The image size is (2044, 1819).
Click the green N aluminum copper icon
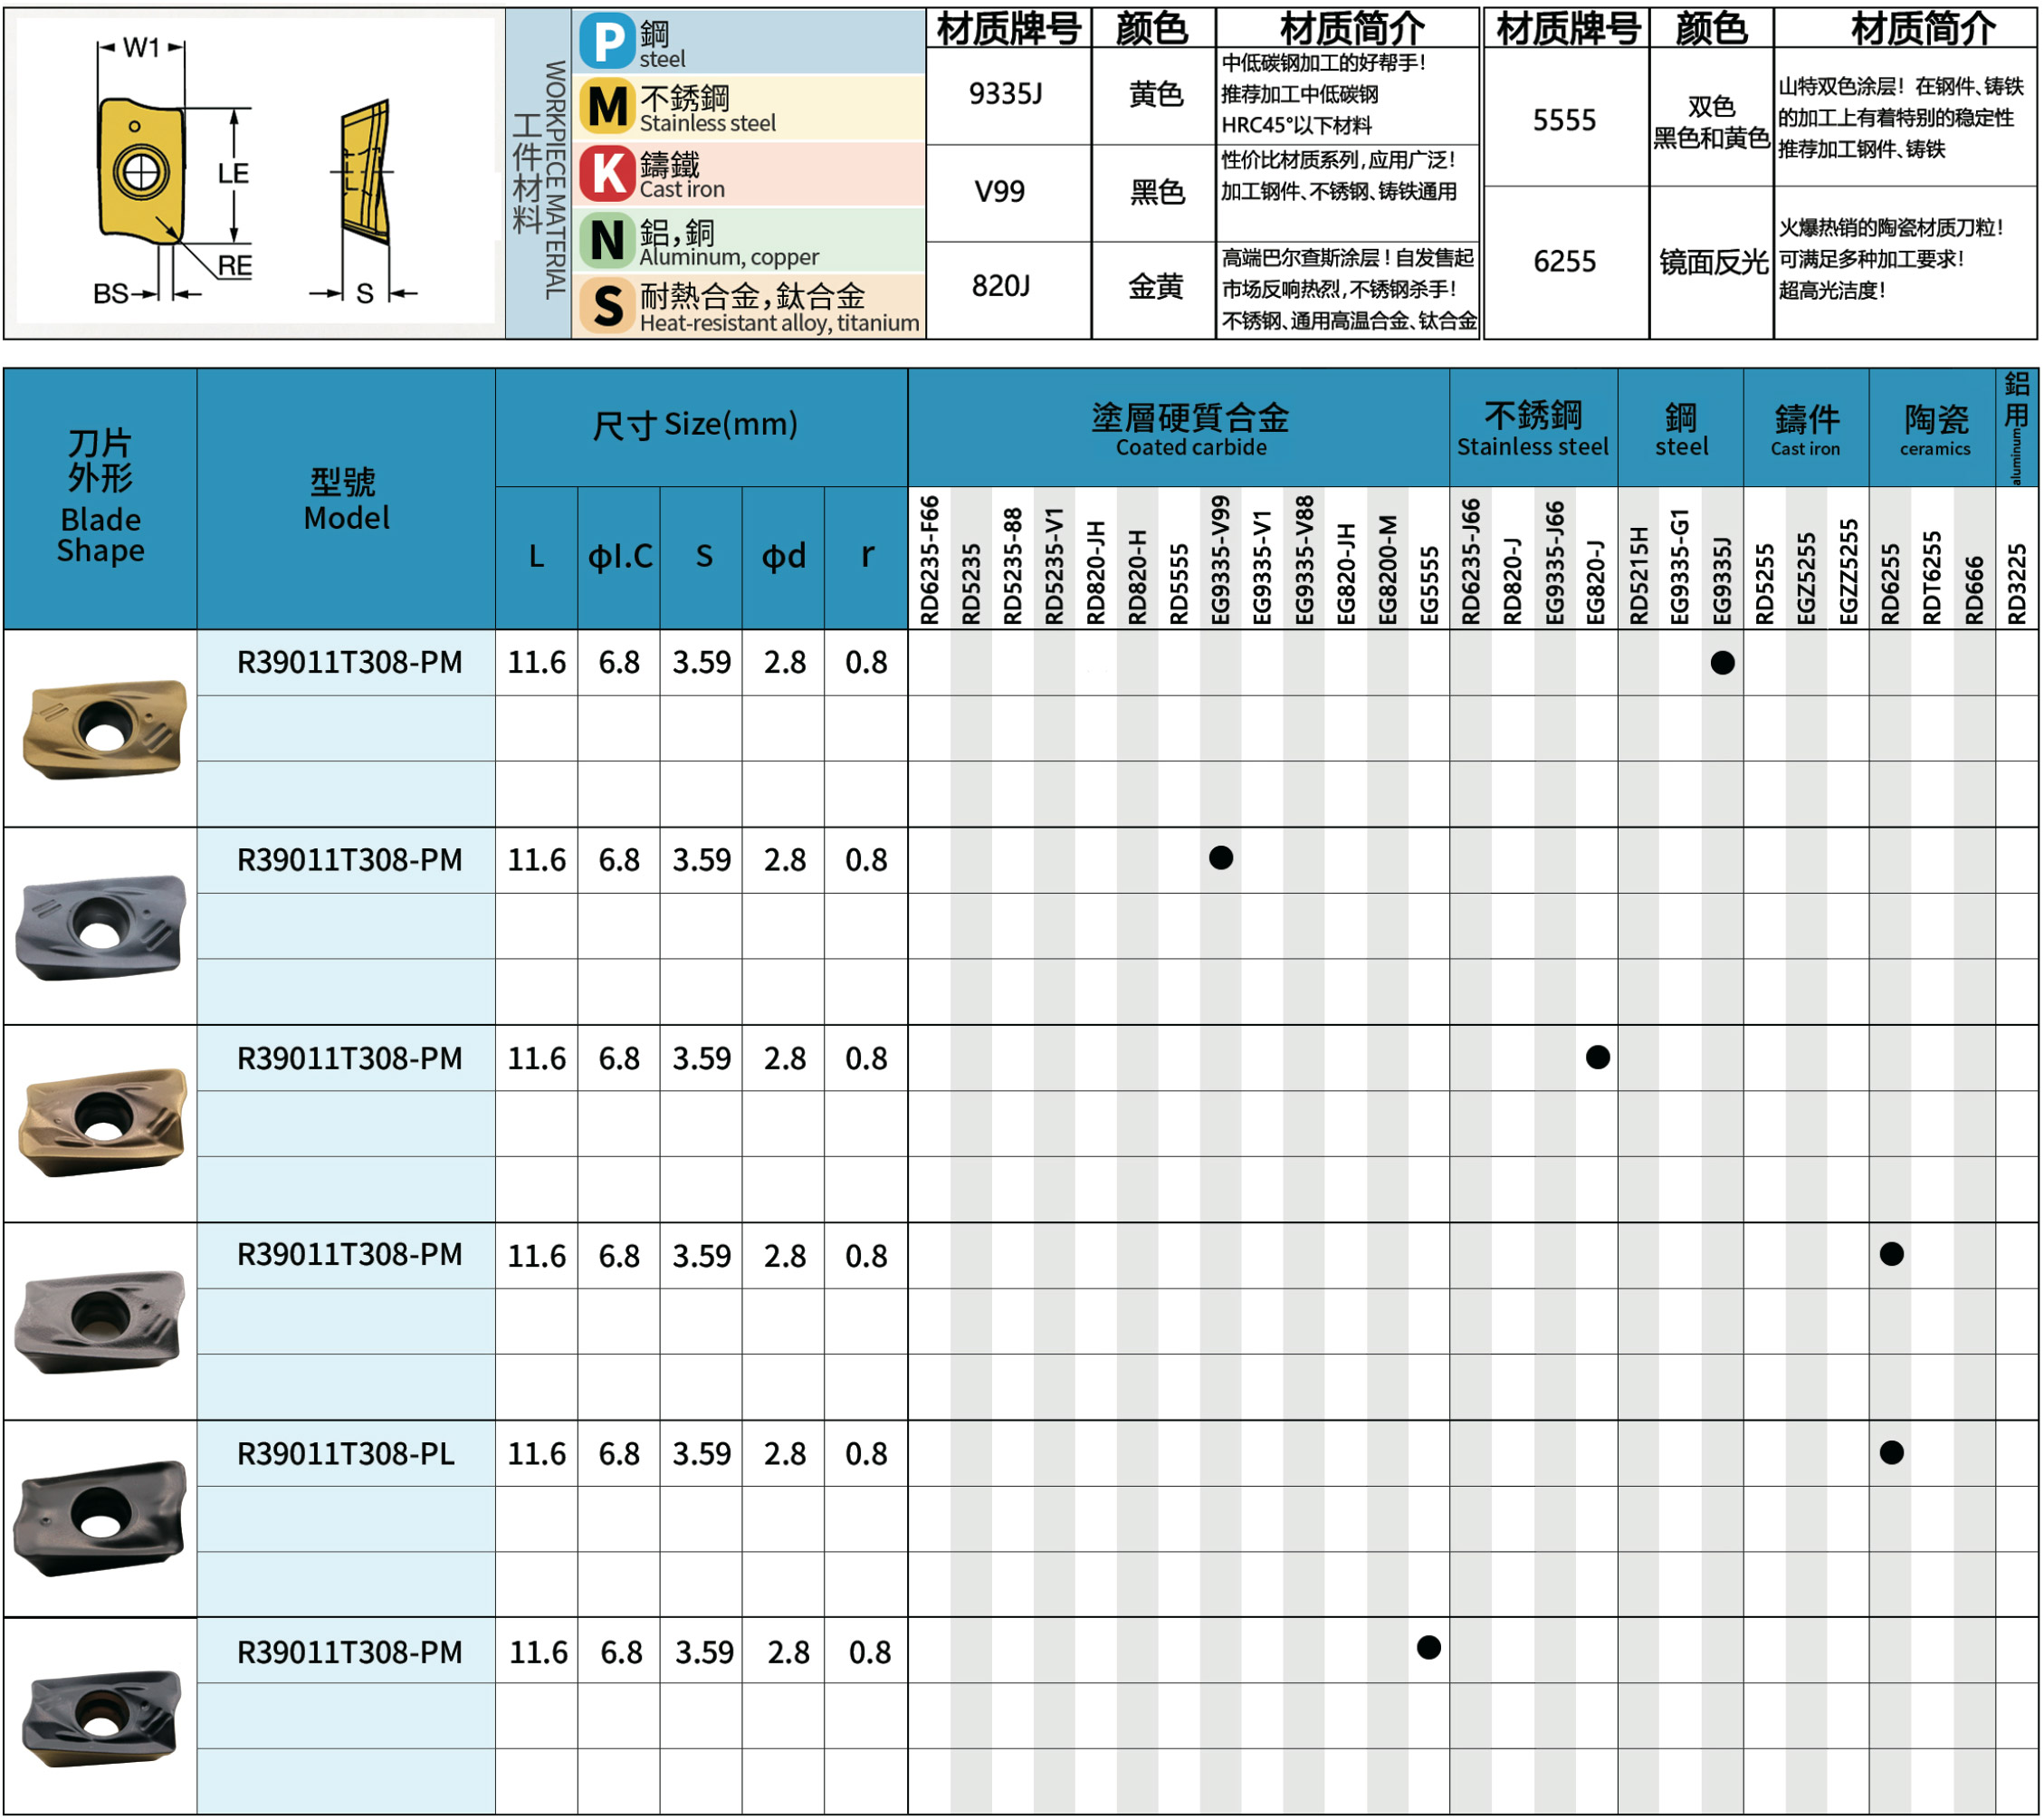pyautogui.click(x=607, y=240)
